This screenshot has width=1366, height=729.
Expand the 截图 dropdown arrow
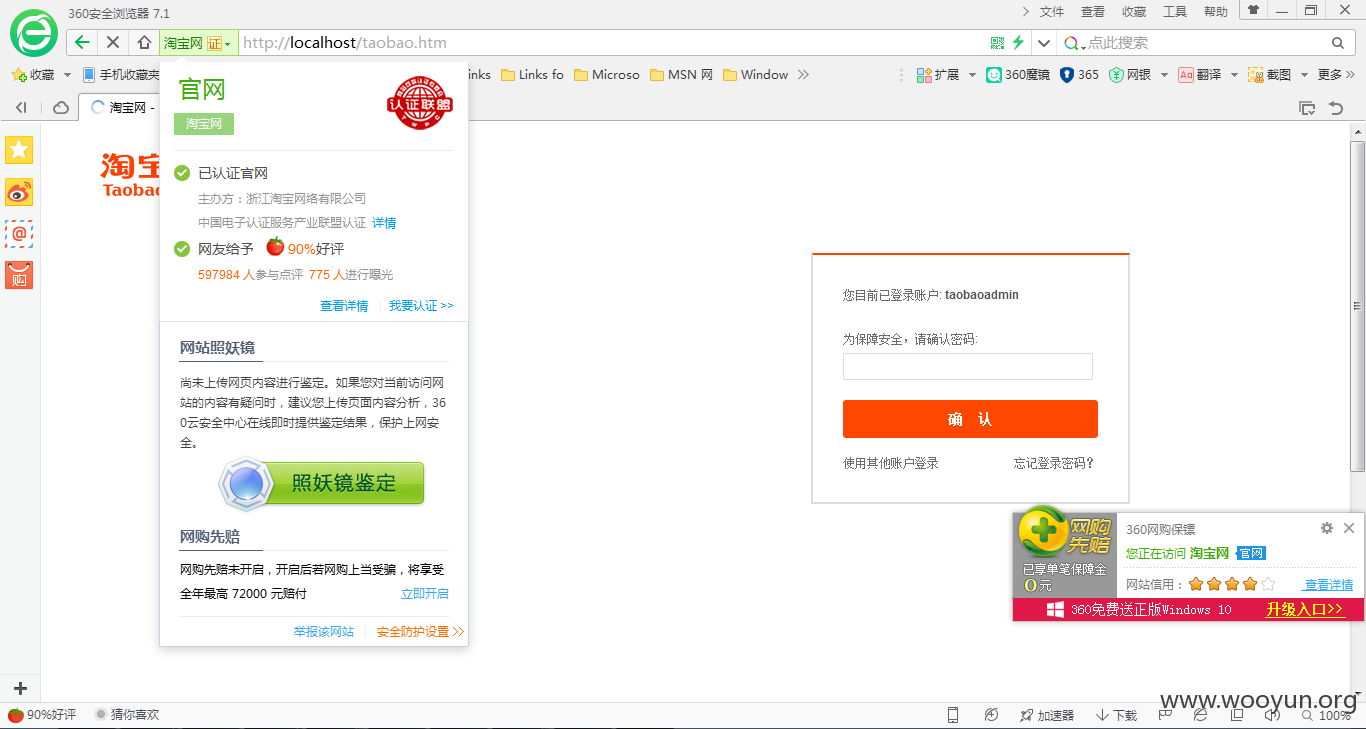pos(1304,75)
